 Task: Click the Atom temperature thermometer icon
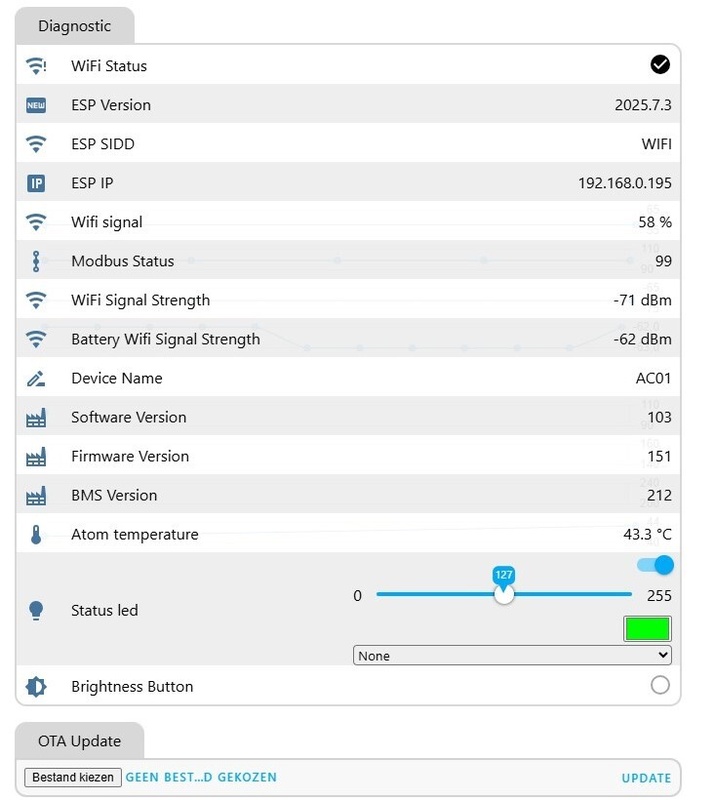pos(36,534)
